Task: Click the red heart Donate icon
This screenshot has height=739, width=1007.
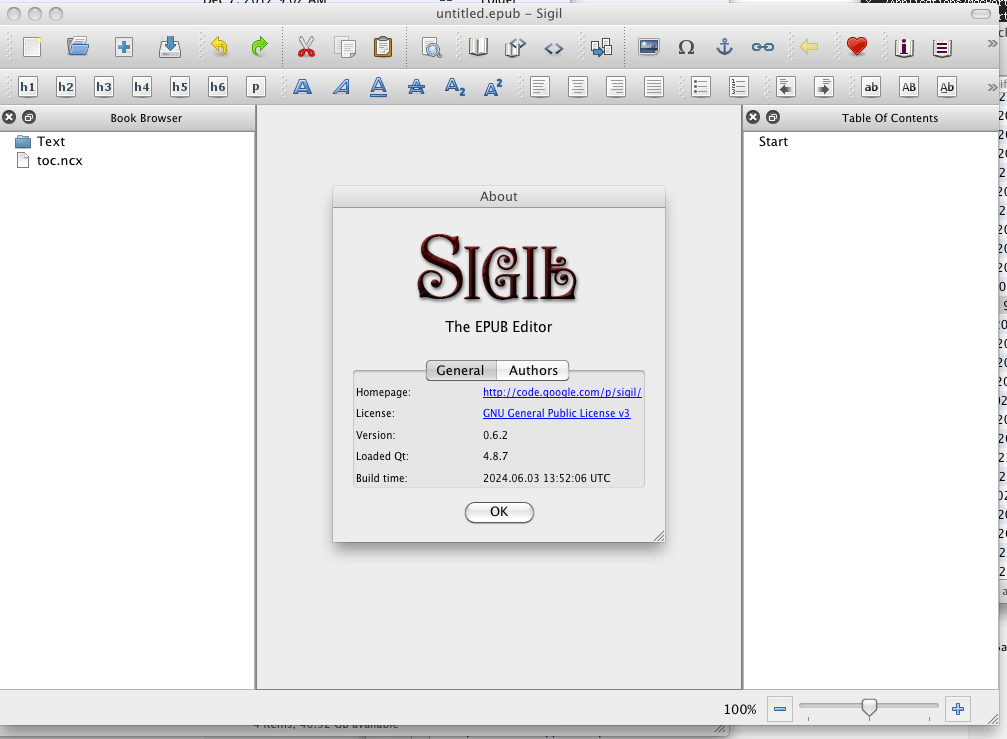Action: pos(857,46)
